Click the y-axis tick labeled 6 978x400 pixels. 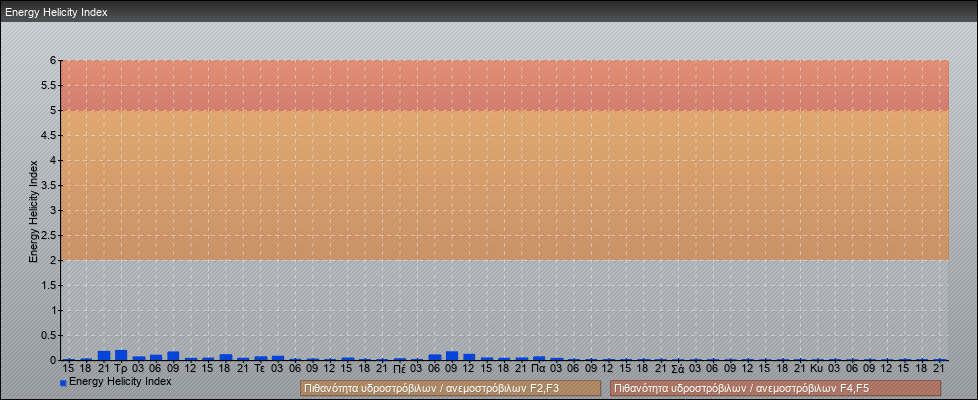(x=52, y=60)
